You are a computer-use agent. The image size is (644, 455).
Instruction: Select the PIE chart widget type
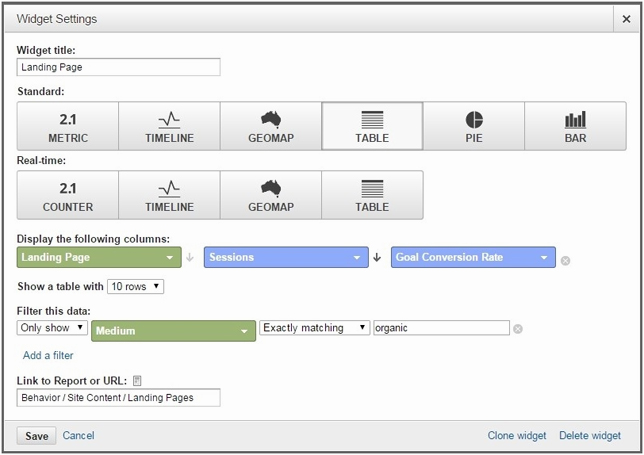click(474, 126)
